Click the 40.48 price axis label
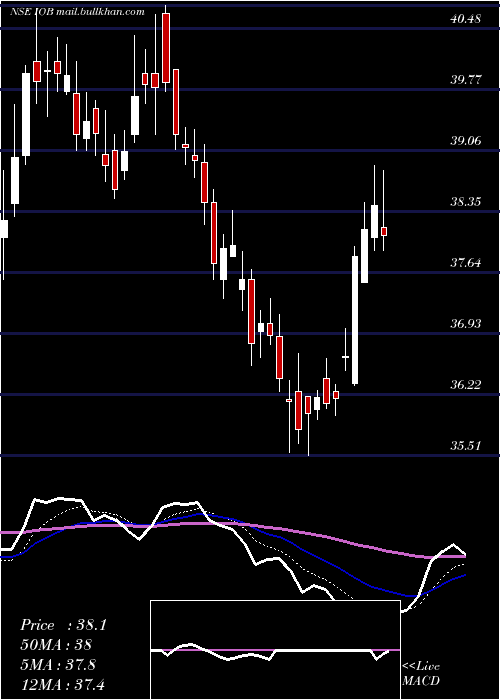 [465, 19]
